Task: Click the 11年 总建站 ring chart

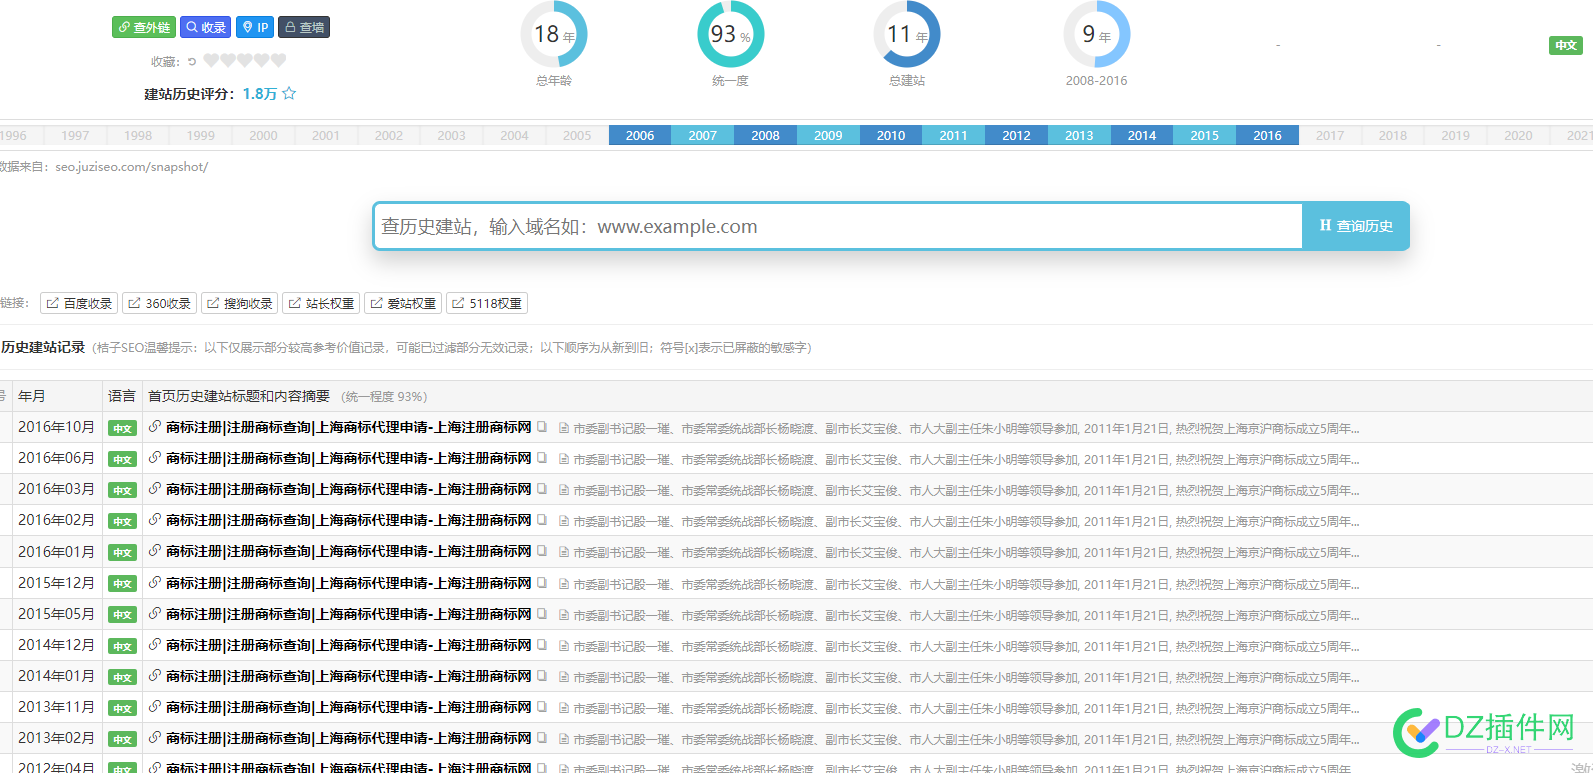Action: tap(907, 34)
